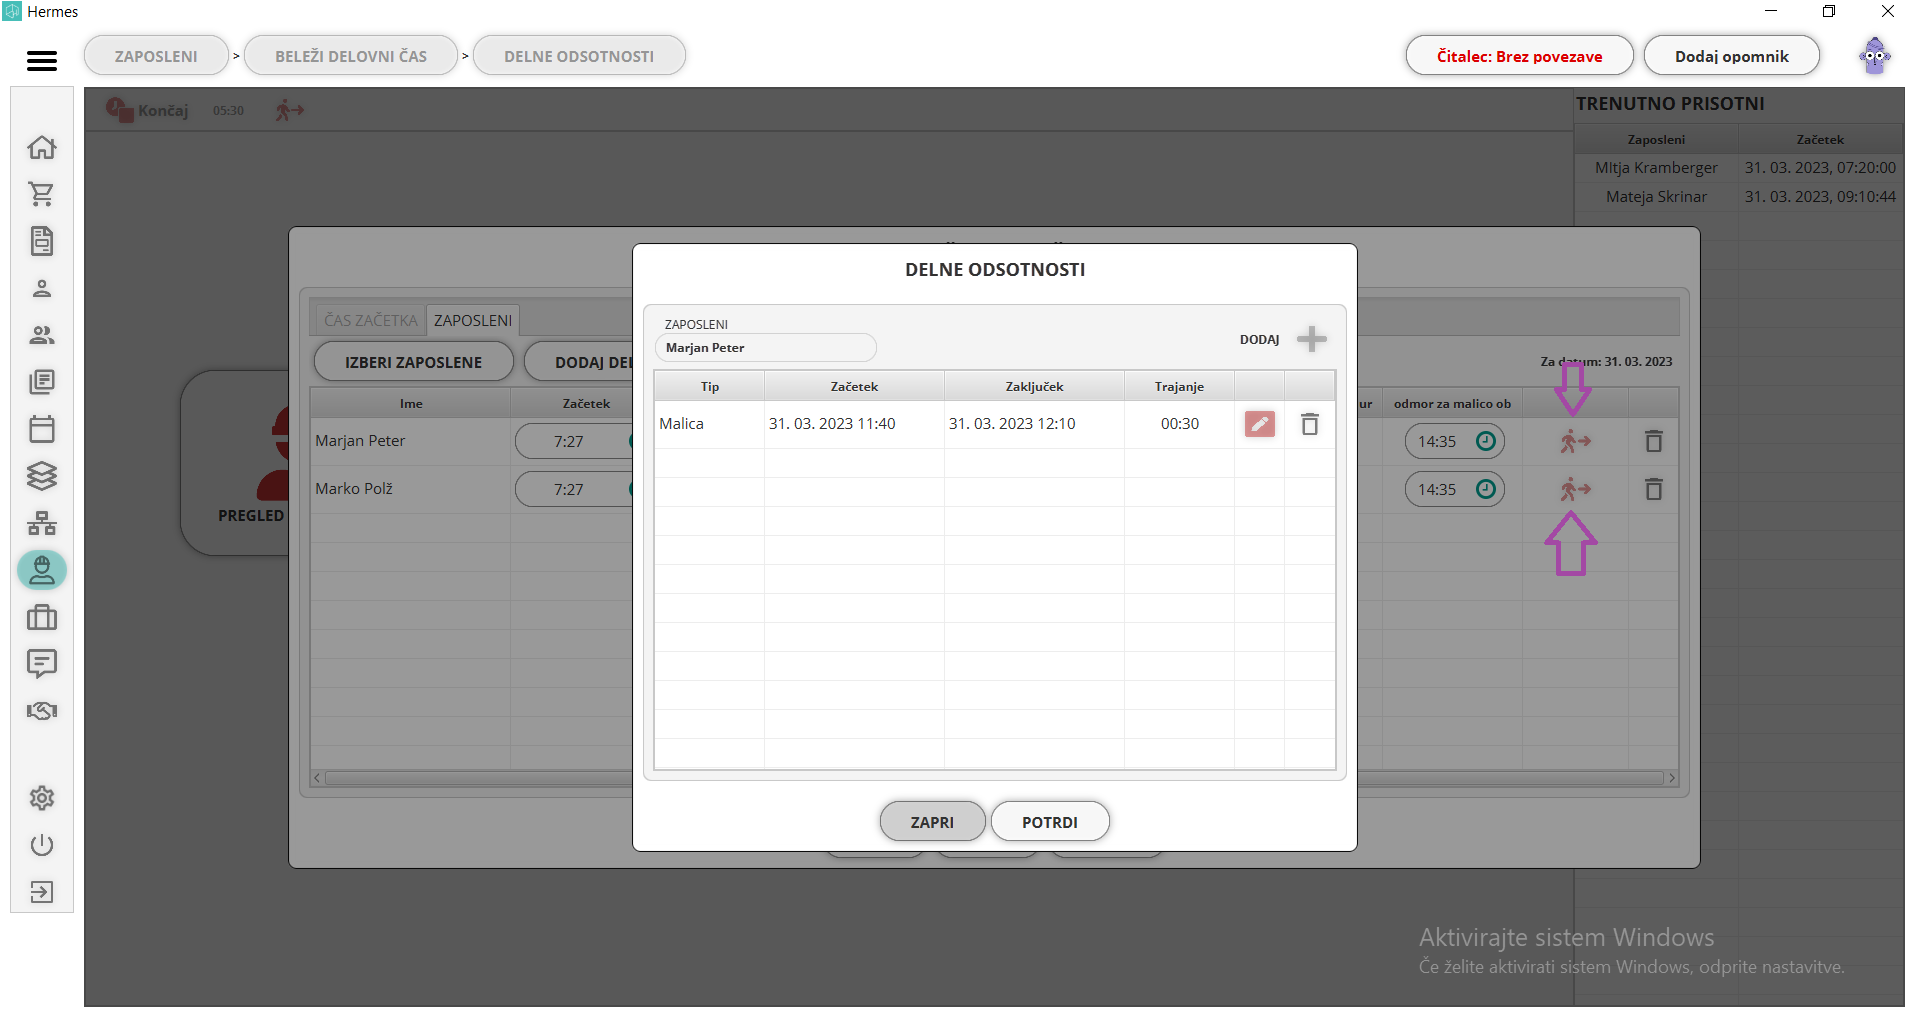The width and height of the screenshot is (1917, 1024).
Task: Click the walking person icon in top toolbar
Action: 289,110
